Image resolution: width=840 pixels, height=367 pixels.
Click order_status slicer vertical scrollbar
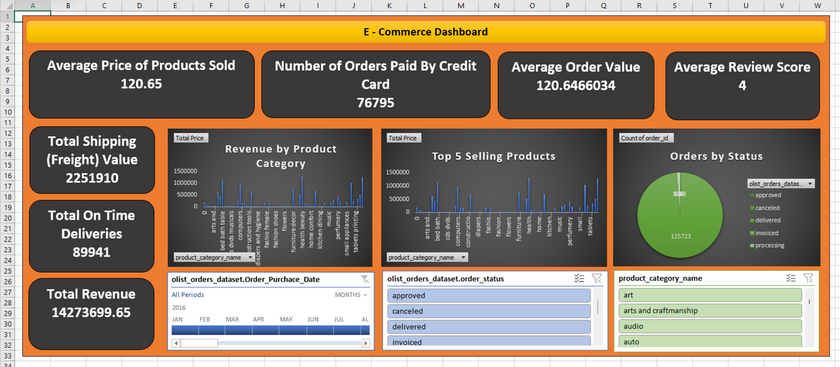tap(597, 307)
